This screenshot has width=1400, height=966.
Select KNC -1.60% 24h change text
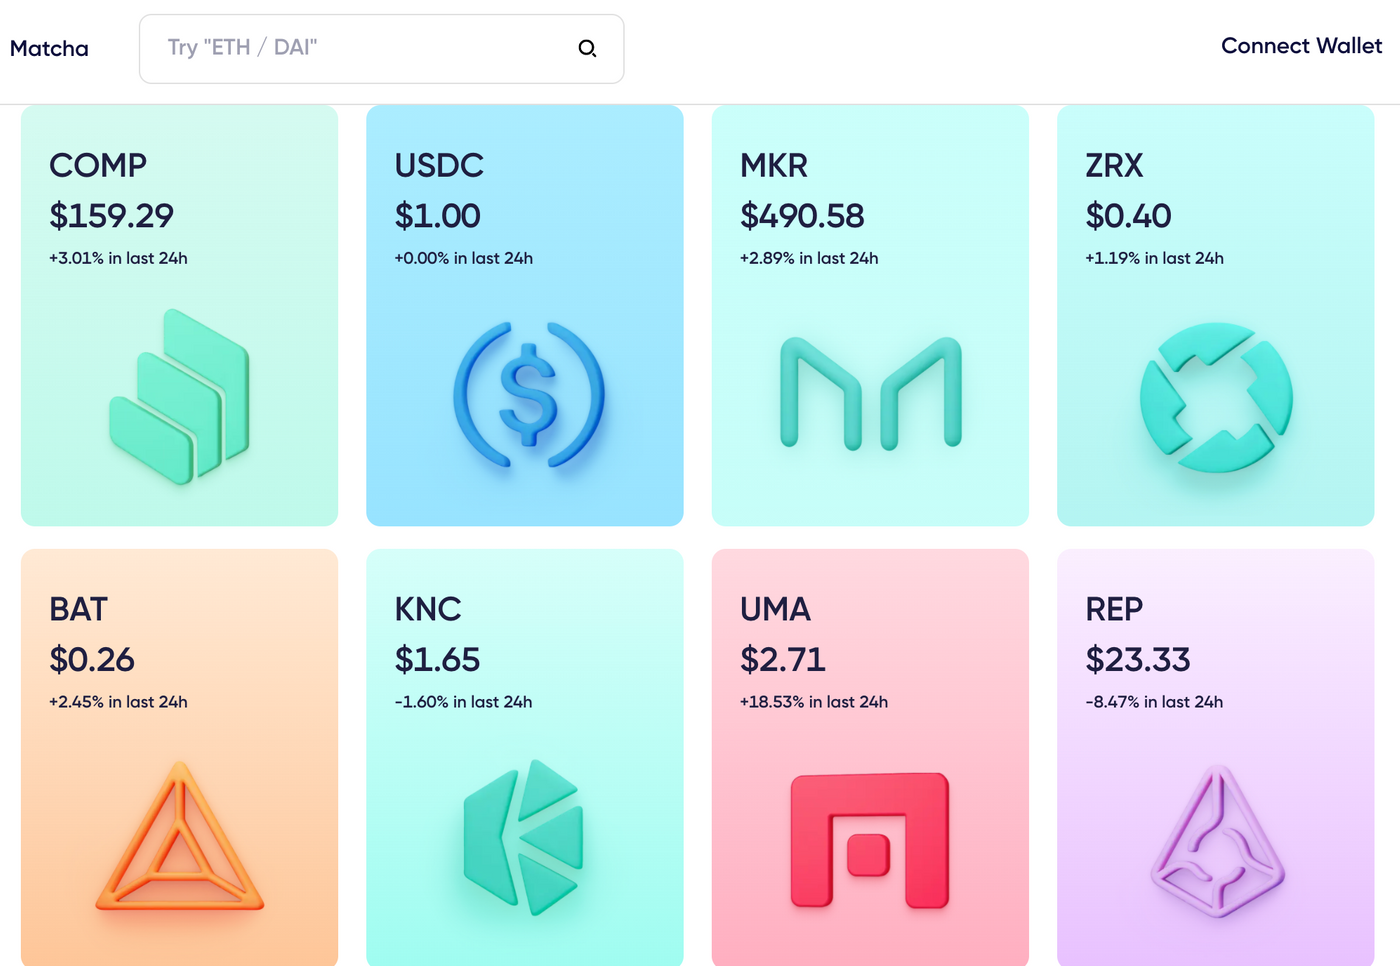463,702
